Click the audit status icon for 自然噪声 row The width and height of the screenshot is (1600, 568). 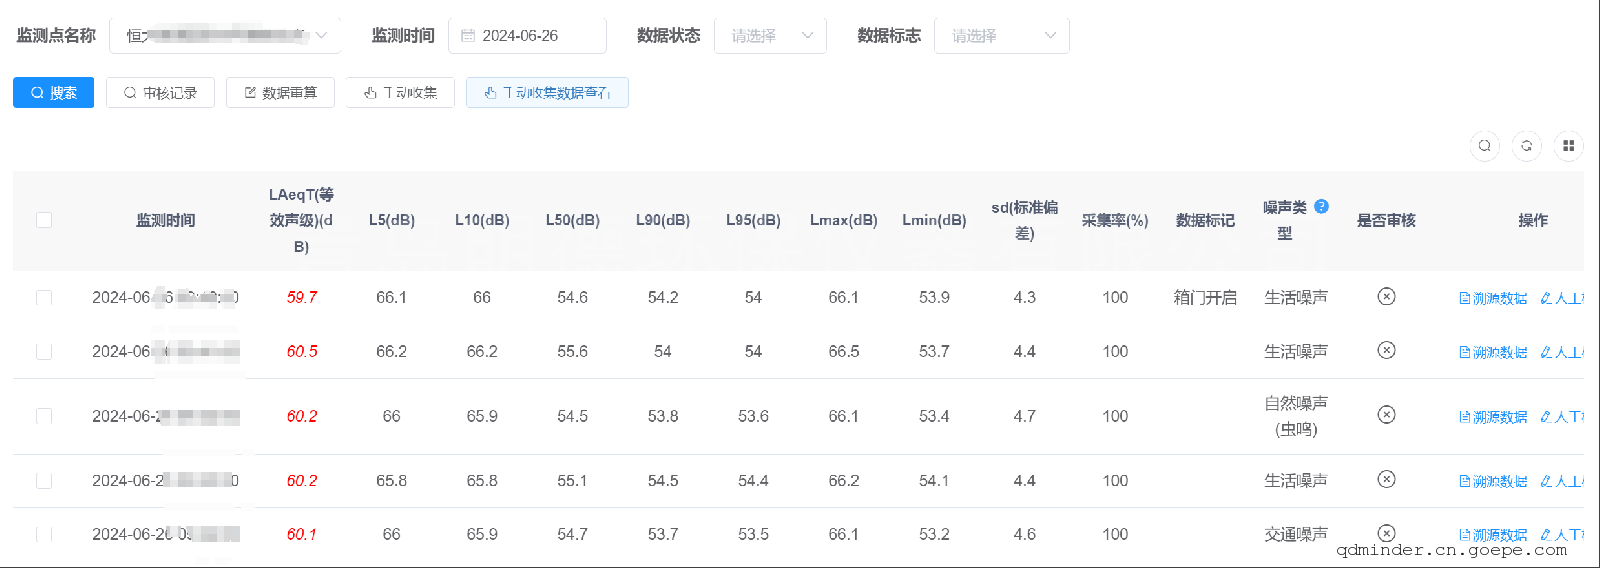tap(1386, 415)
